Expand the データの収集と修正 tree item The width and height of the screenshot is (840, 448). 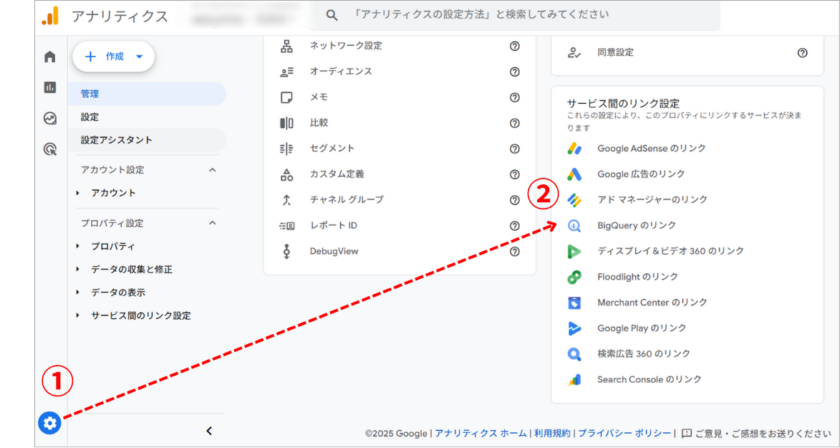[79, 269]
